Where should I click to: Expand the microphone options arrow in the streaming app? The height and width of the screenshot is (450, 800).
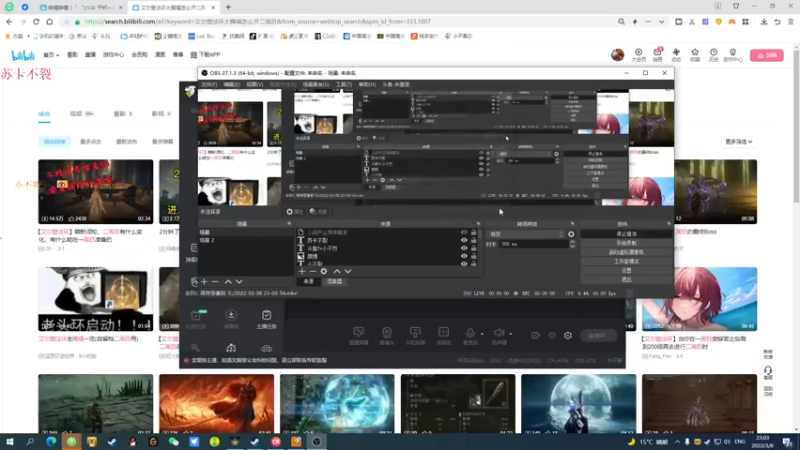[x=482, y=334]
